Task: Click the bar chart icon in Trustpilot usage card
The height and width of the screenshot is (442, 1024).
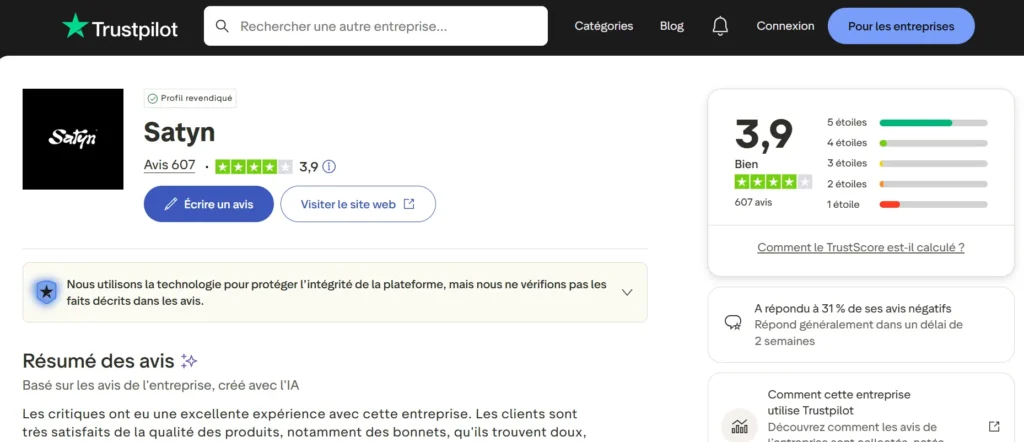Action: [x=739, y=426]
